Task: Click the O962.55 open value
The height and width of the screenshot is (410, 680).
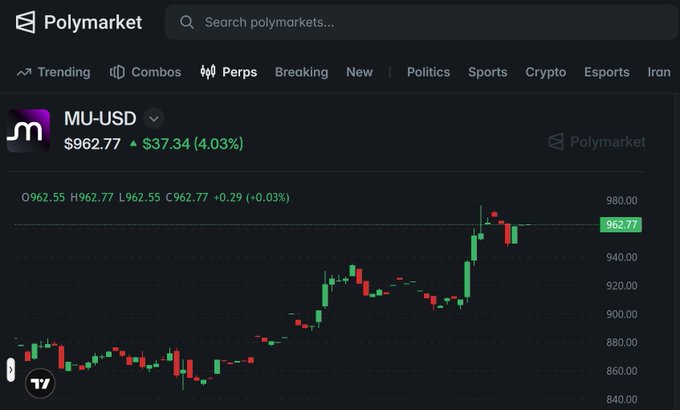Action: point(43,198)
